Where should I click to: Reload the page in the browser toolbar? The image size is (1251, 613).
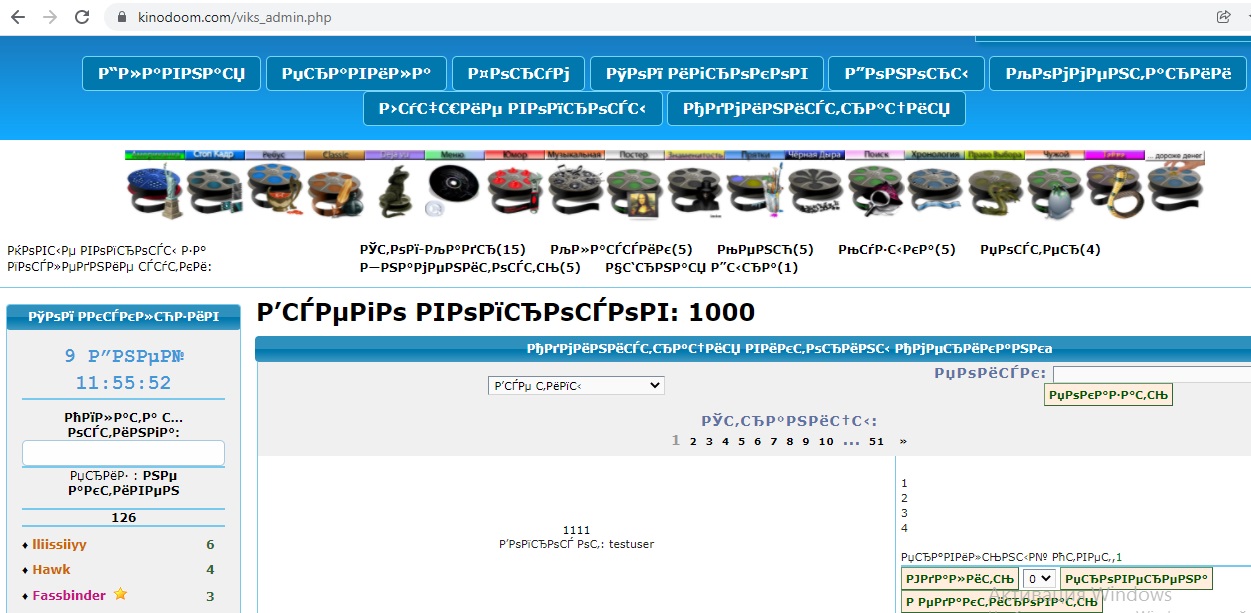click(82, 17)
